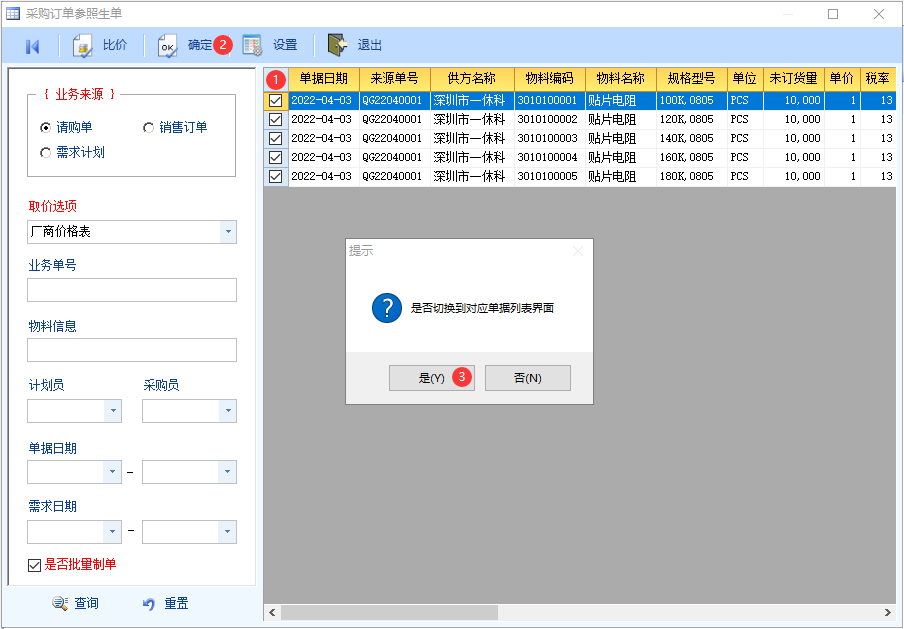Screen dimensions: 904x629
Task: Uncheck row with 物料编码 3010100003
Action: pos(276,138)
